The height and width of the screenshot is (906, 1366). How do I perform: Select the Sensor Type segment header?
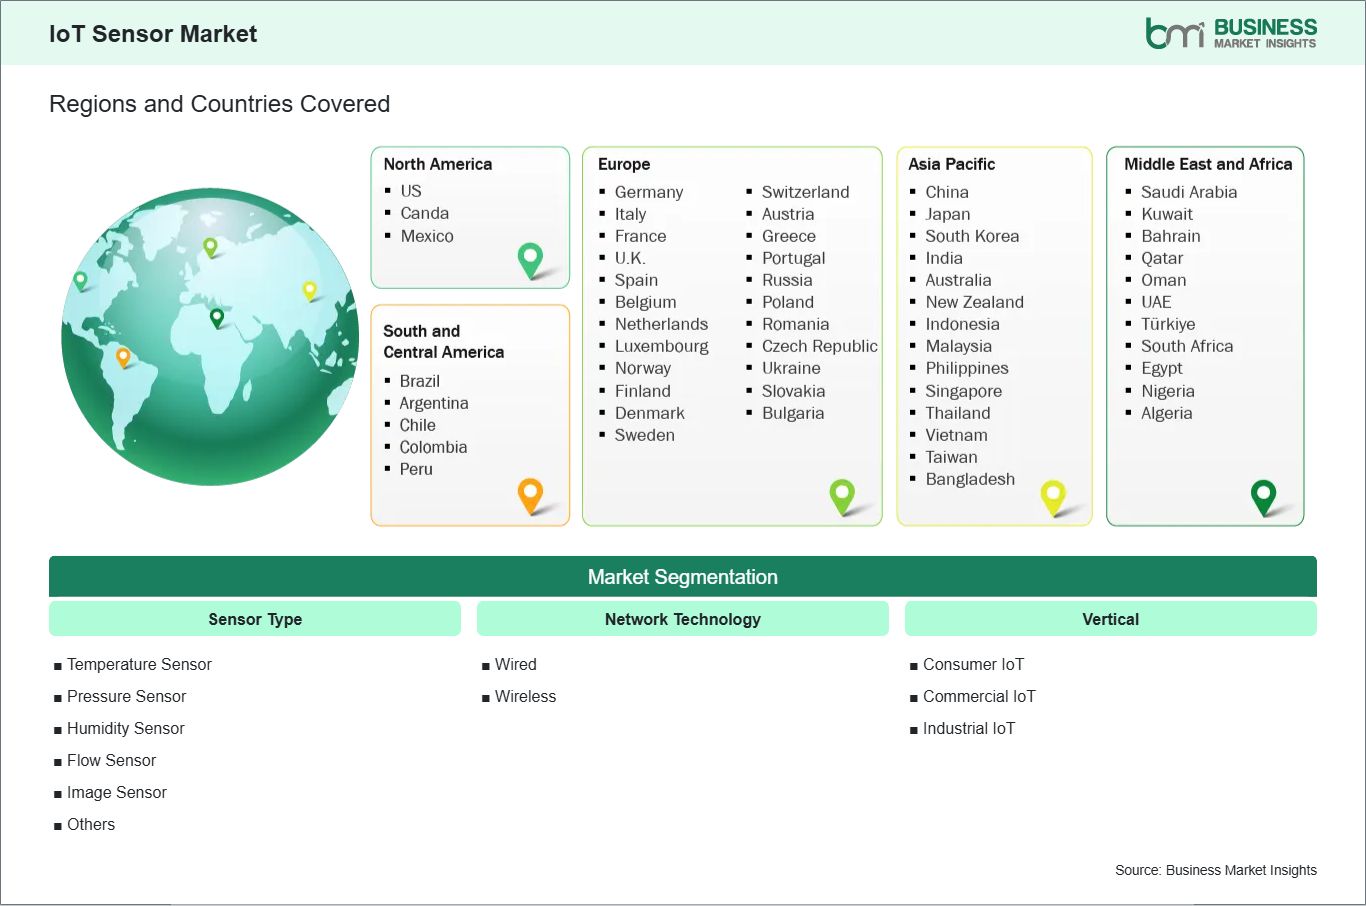pyautogui.click(x=255, y=619)
